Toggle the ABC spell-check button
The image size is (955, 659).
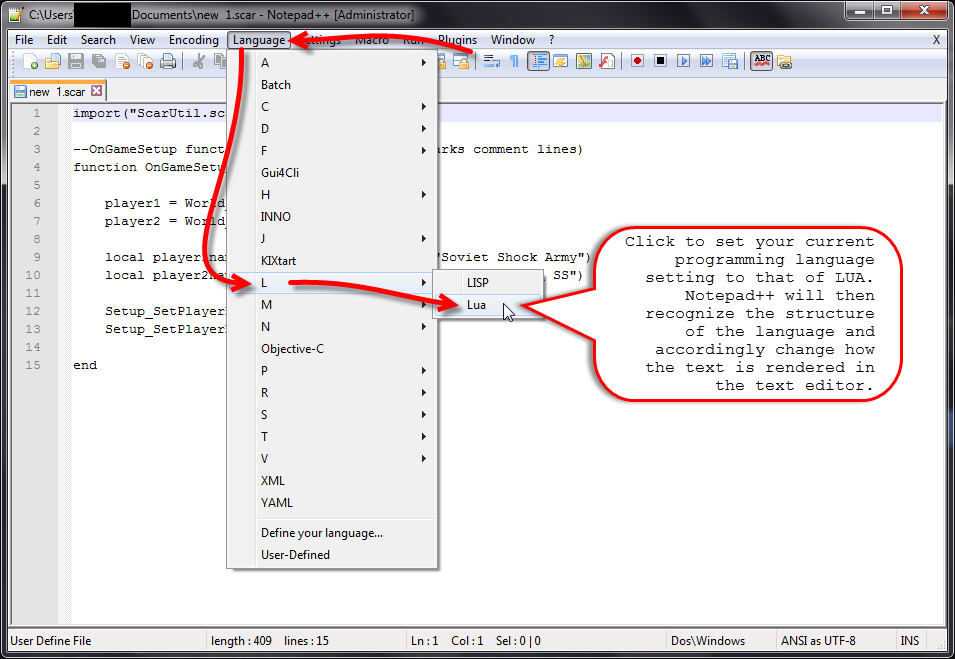point(761,62)
